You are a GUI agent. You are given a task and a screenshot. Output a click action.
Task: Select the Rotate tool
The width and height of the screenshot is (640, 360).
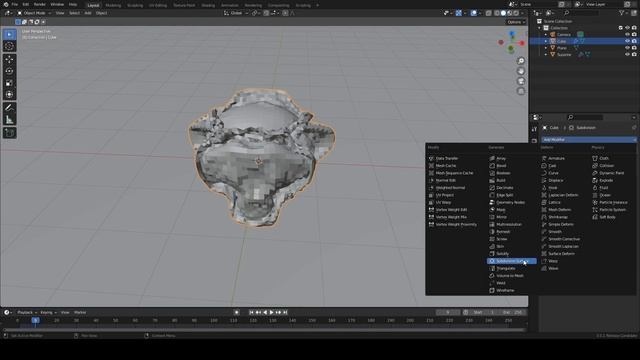(9, 71)
